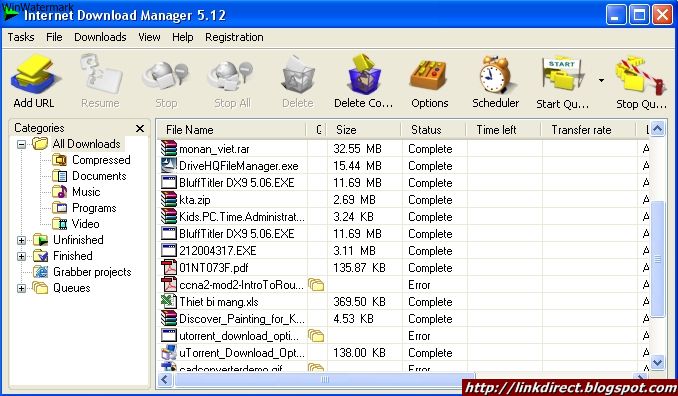The height and width of the screenshot is (396, 678).
Task: Click the vertical scrollbar down arrow
Action: (657, 362)
